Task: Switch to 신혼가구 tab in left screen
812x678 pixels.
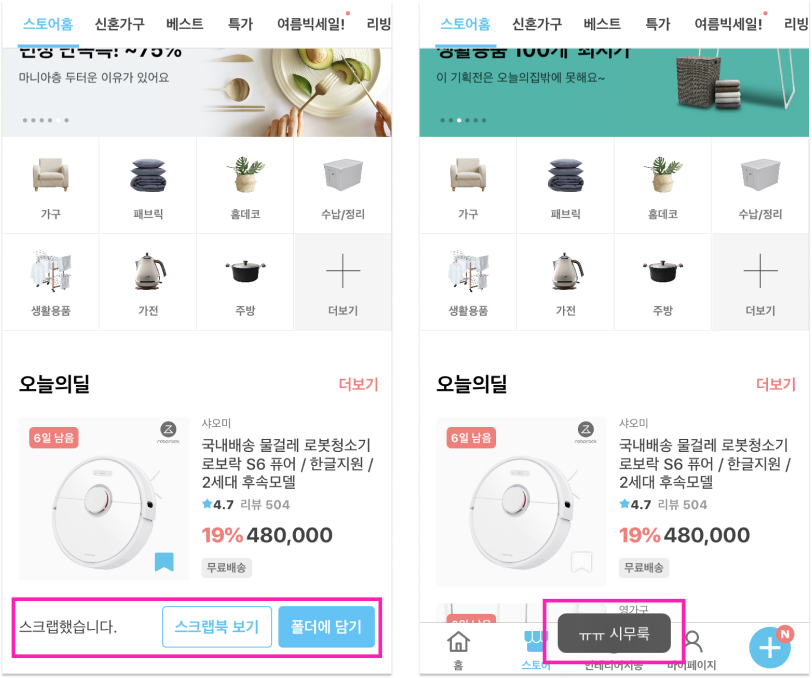Action: point(120,24)
